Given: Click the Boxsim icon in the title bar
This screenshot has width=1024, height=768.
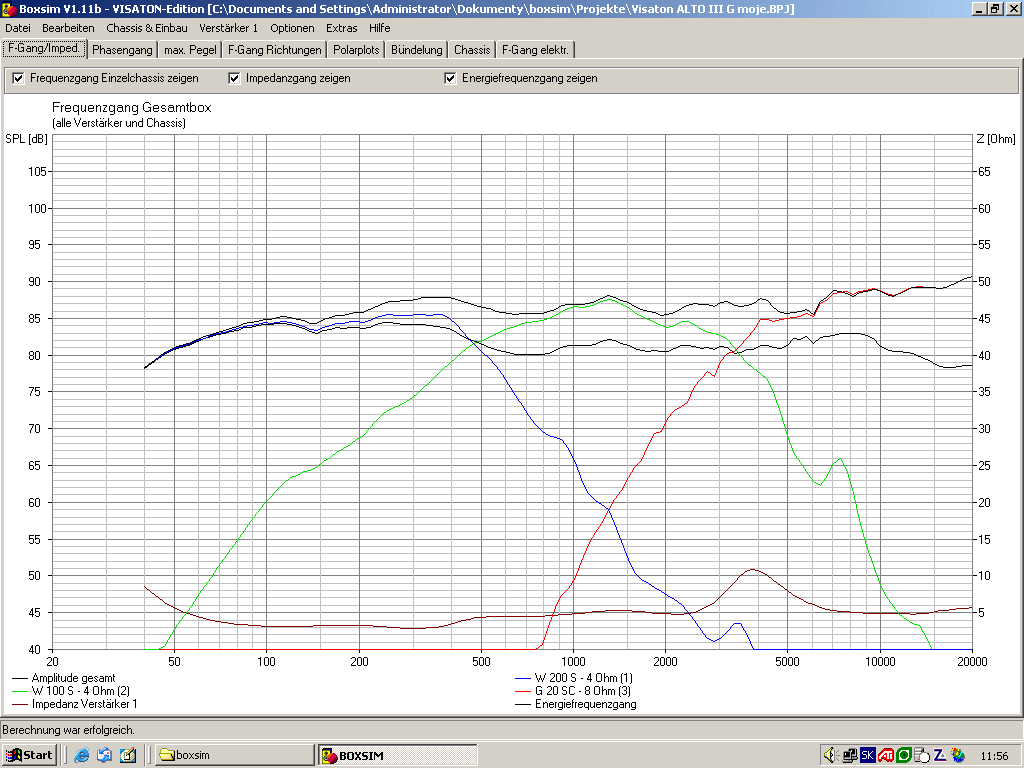Looking at the screenshot, I should (x=9, y=8).
